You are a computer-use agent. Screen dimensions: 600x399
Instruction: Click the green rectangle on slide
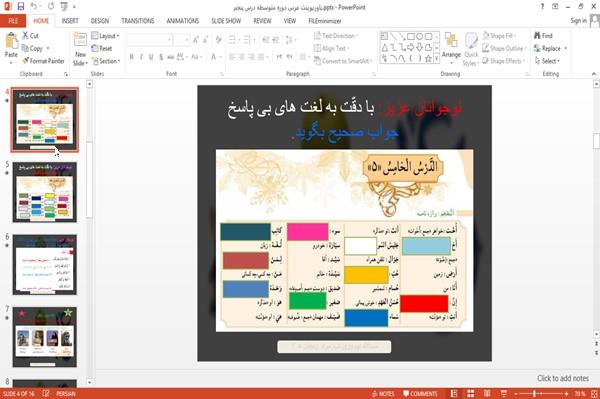(x=308, y=301)
